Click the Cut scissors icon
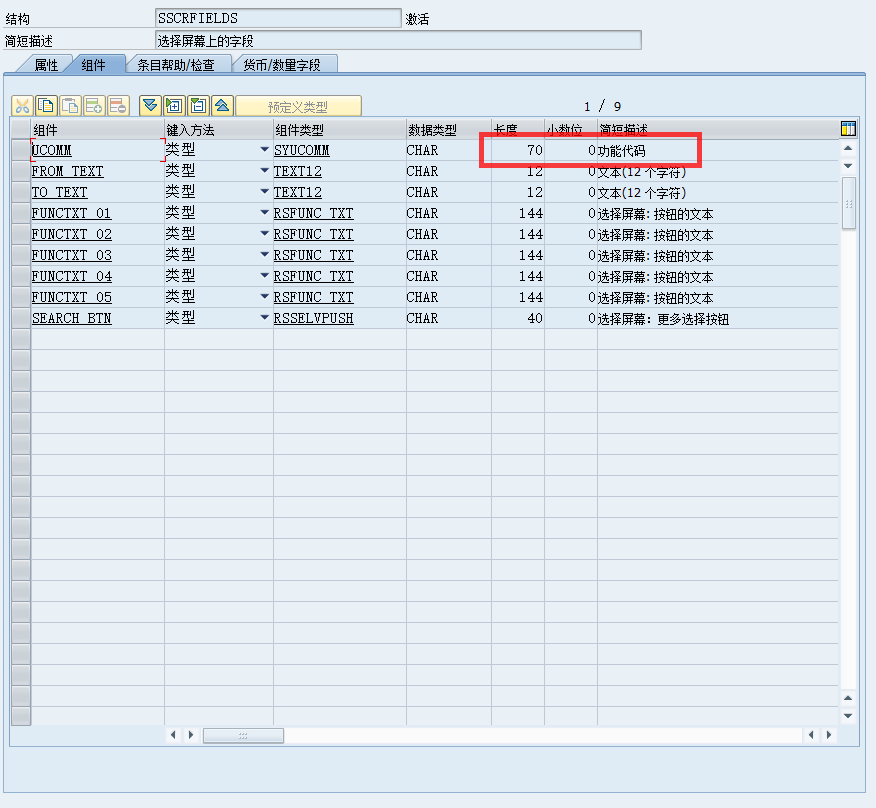Image resolution: width=876 pixels, height=808 pixels. [x=22, y=105]
